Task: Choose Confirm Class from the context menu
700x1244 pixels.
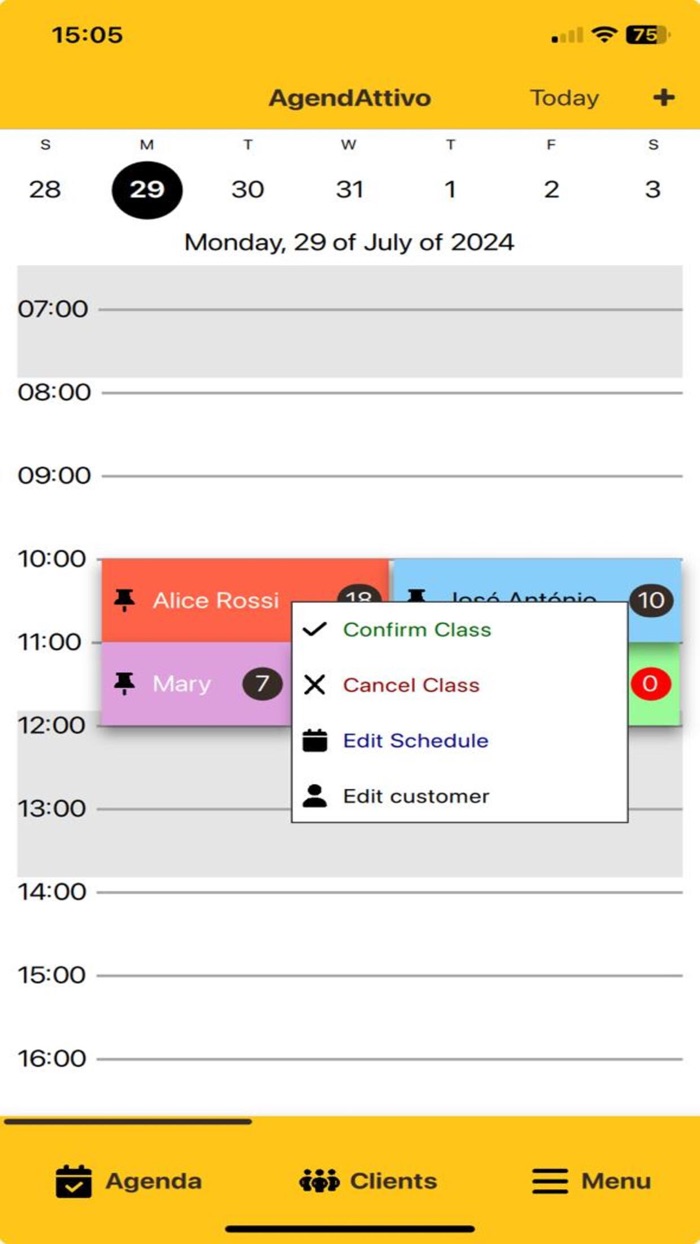Action: (x=417, y=630)
